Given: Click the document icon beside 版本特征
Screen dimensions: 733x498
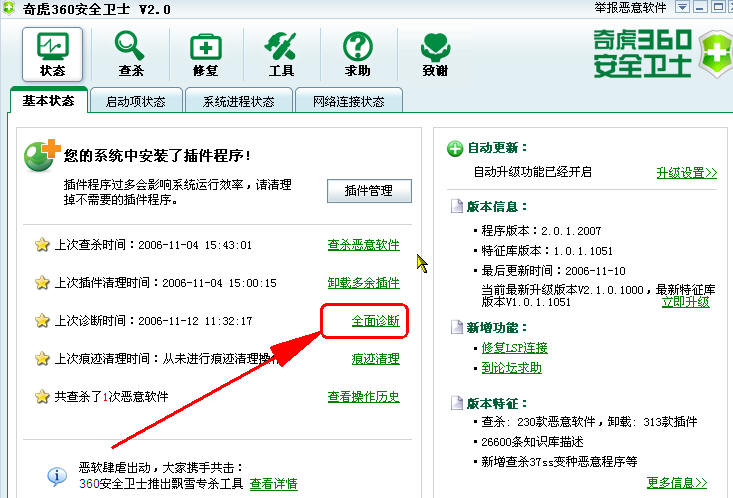Looking at the screenshot, I should (x=456, y=403).
